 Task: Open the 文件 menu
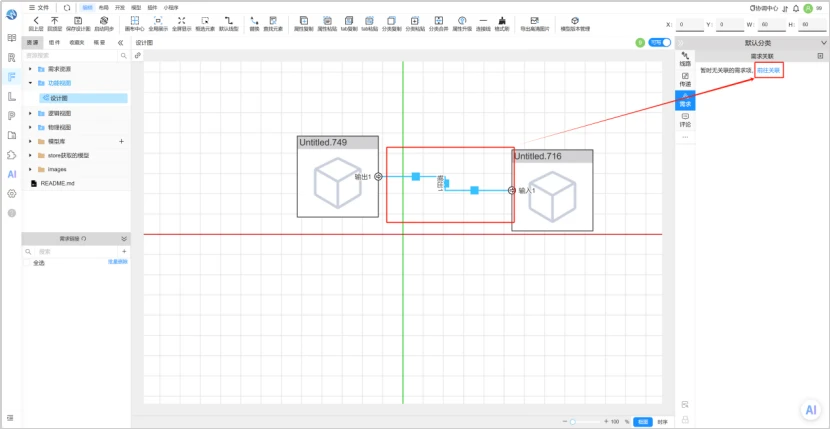click(x=39, y=8)
